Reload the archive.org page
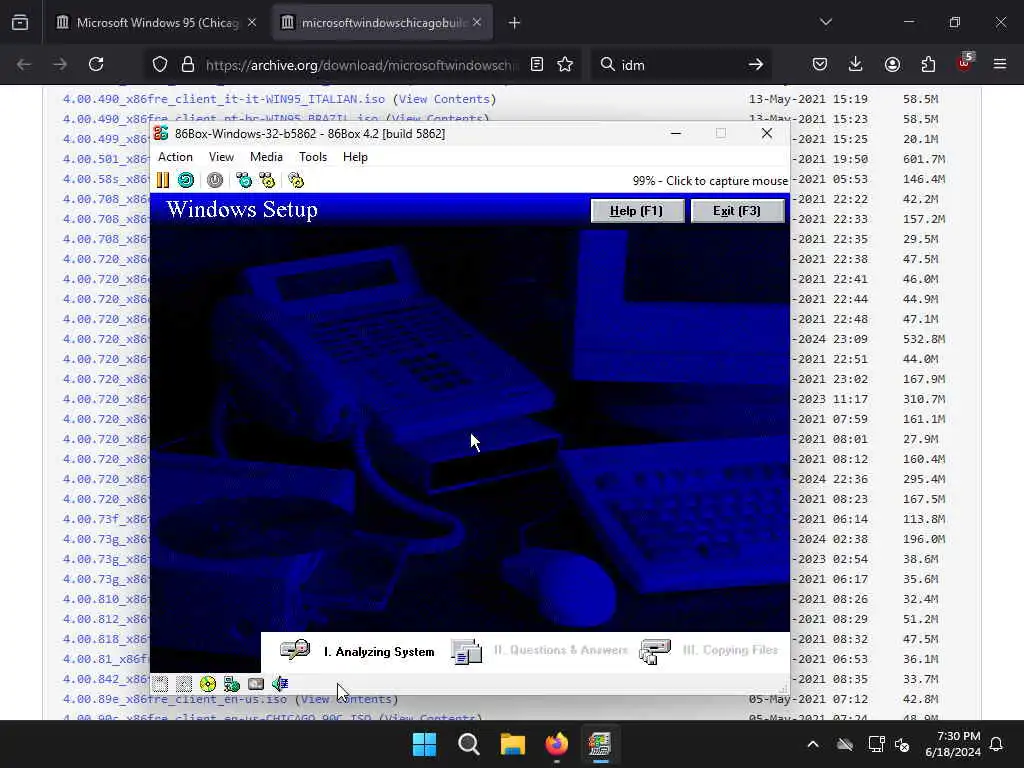Image resolution: width=1024 pixels, height=768 pixels. pyautogui.click(x=96, y=64)
